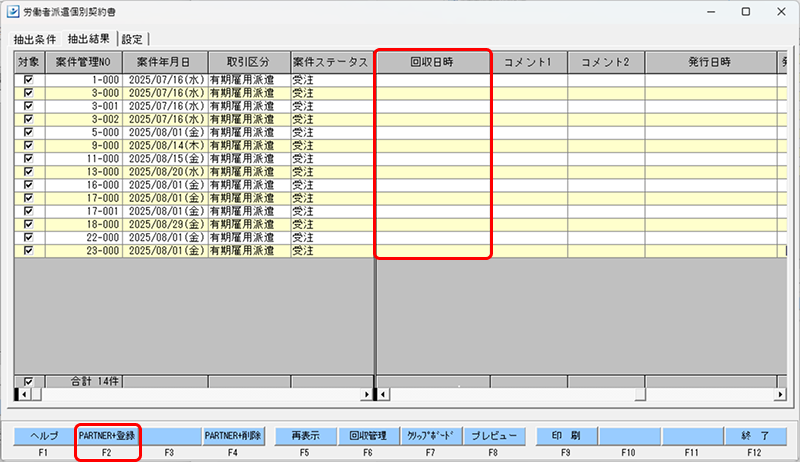Viewport: 800px width, 462px height.
Task: Switch to the 抽出条件 tab
Action: 35,39
